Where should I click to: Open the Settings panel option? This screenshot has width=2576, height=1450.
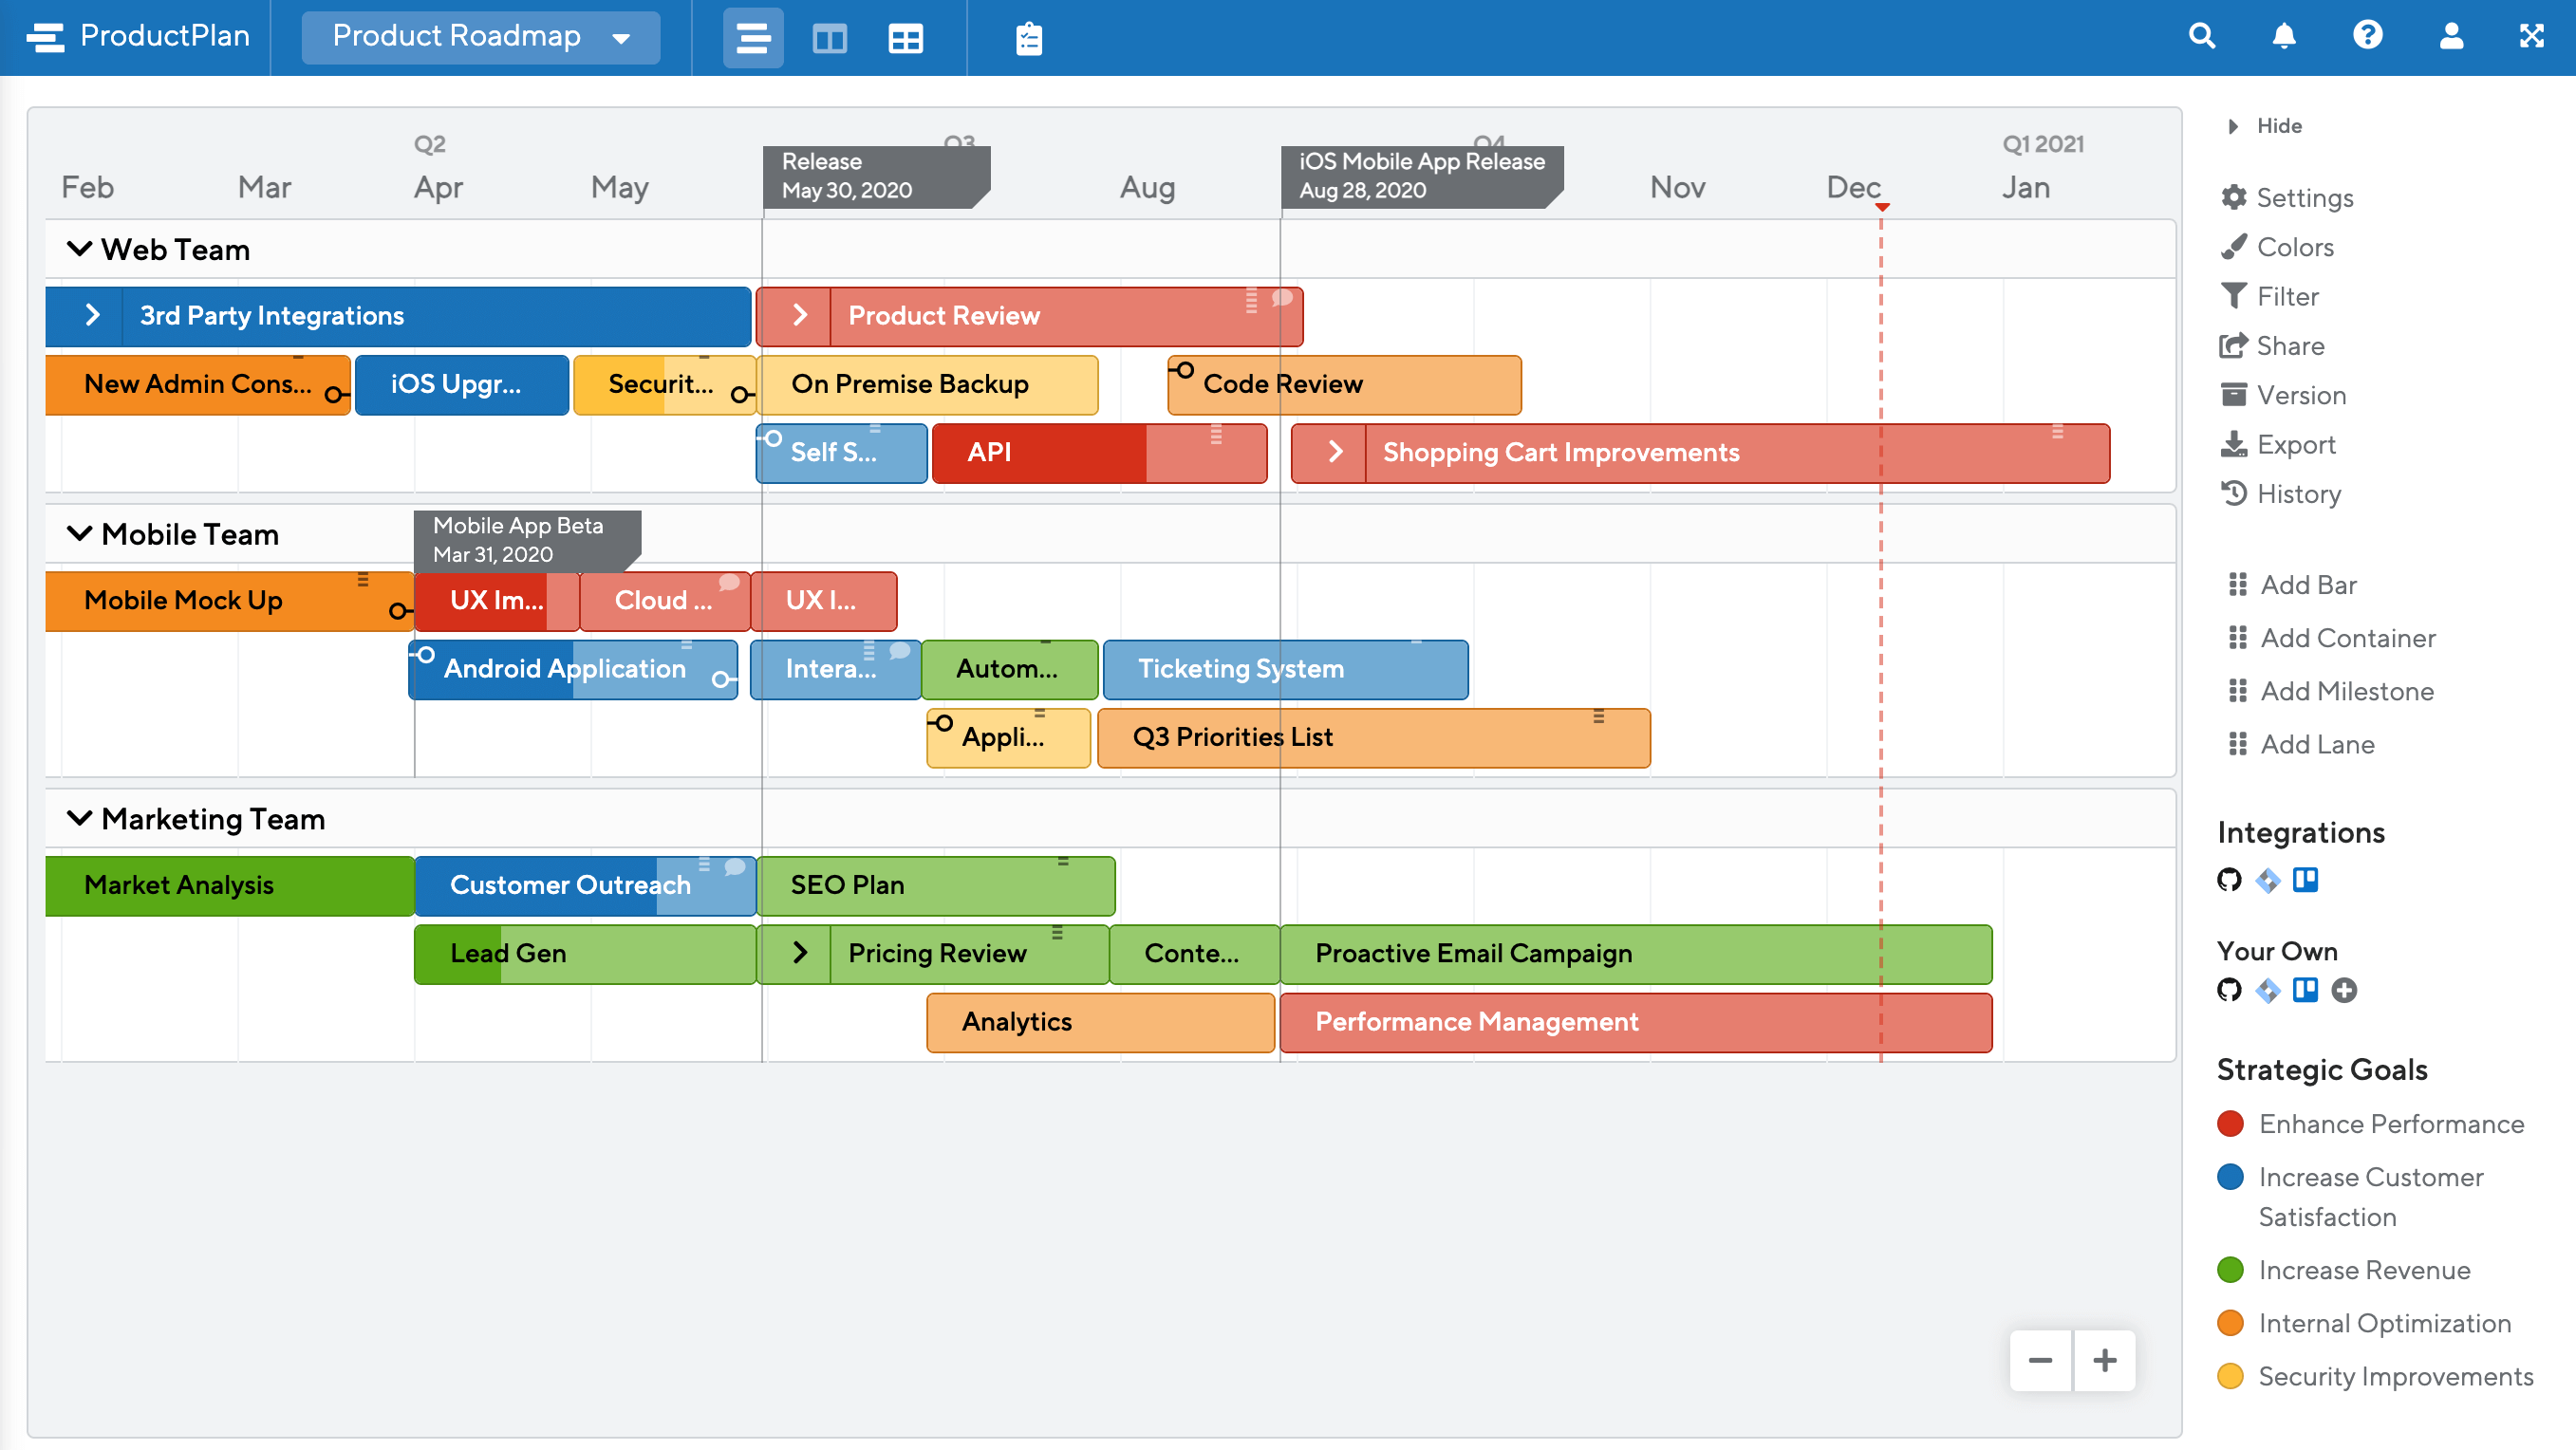click(x=2304, y=196)
